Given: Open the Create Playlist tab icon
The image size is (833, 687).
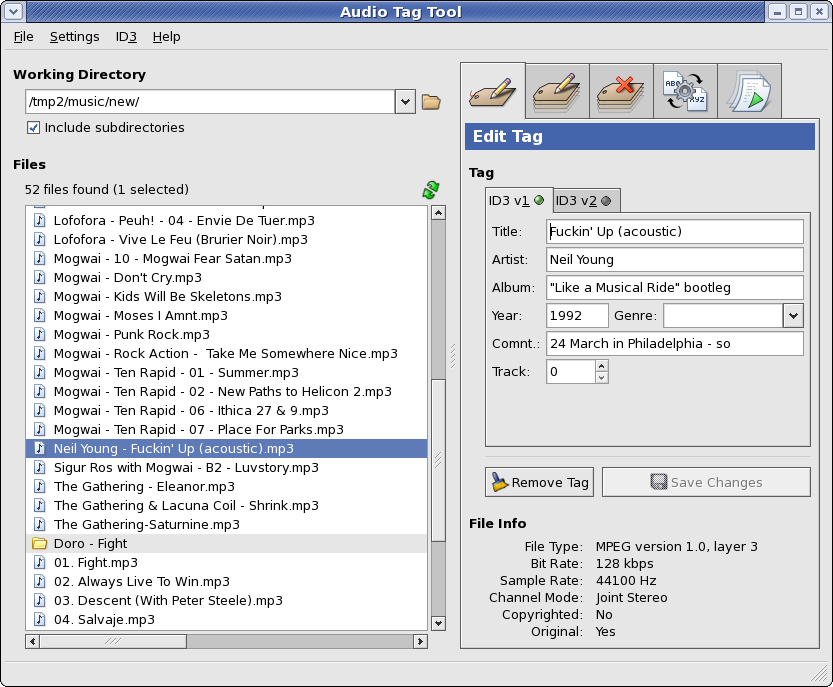Looking at the screenshot, I should (749, 91).
